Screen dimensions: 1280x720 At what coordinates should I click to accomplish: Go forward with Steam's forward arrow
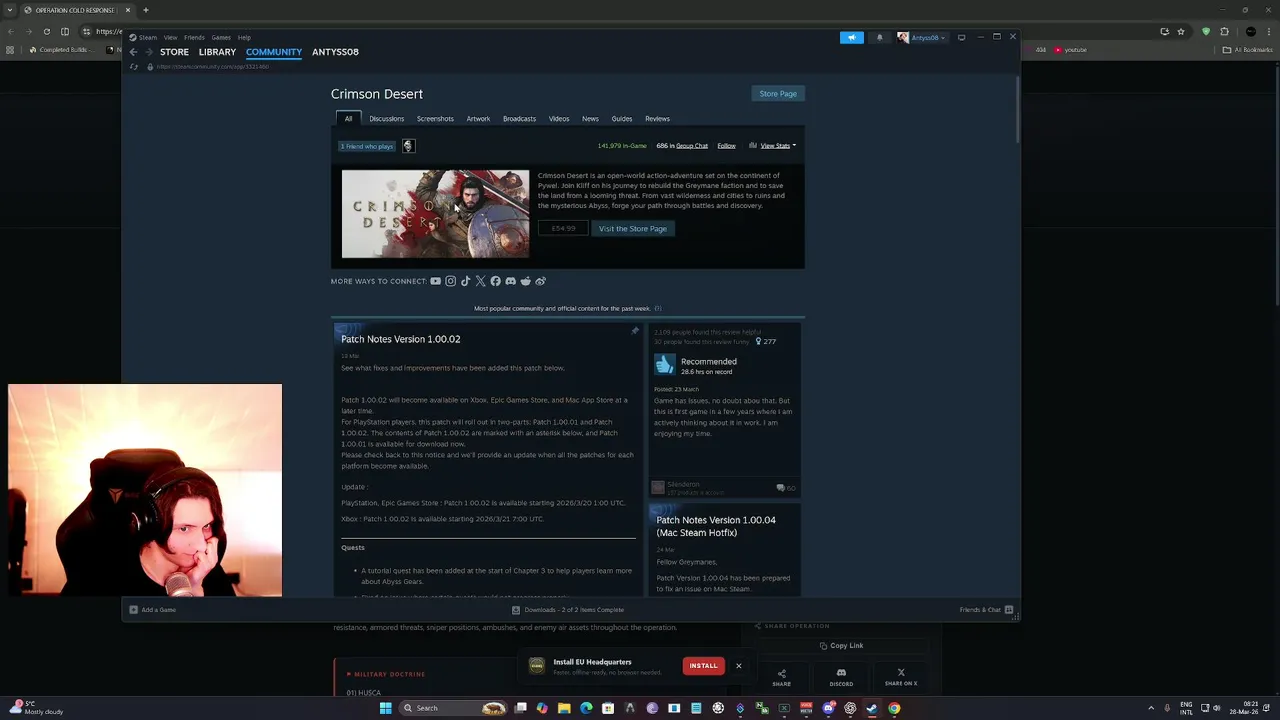(148, 52)
